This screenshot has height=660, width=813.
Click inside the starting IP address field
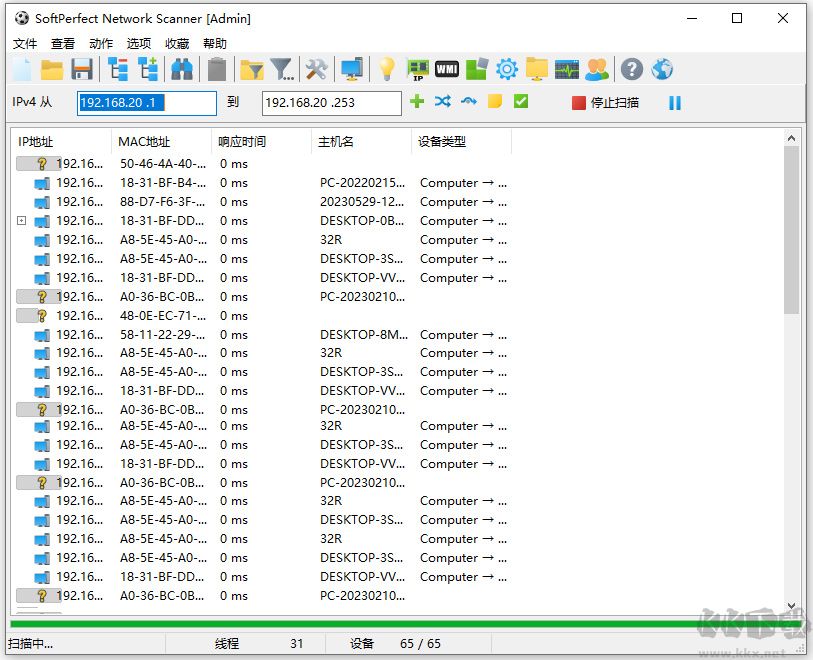tap(145, 102)
